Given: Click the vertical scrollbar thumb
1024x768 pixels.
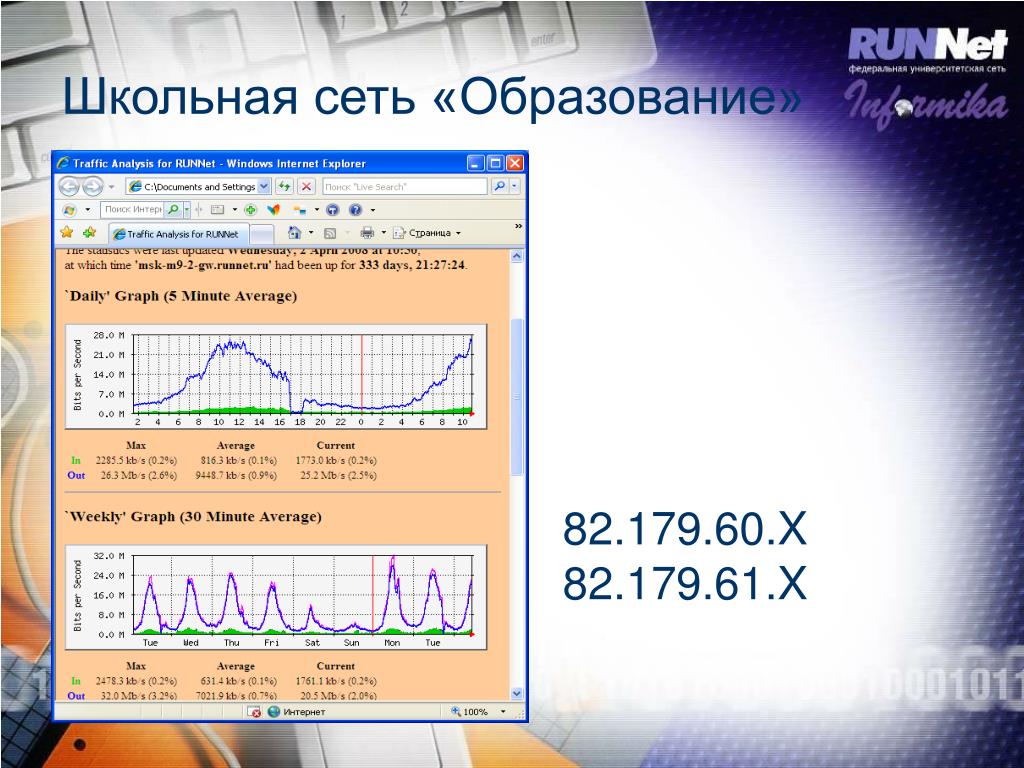Looking at the screenshot, I should [x=517, y=397].
